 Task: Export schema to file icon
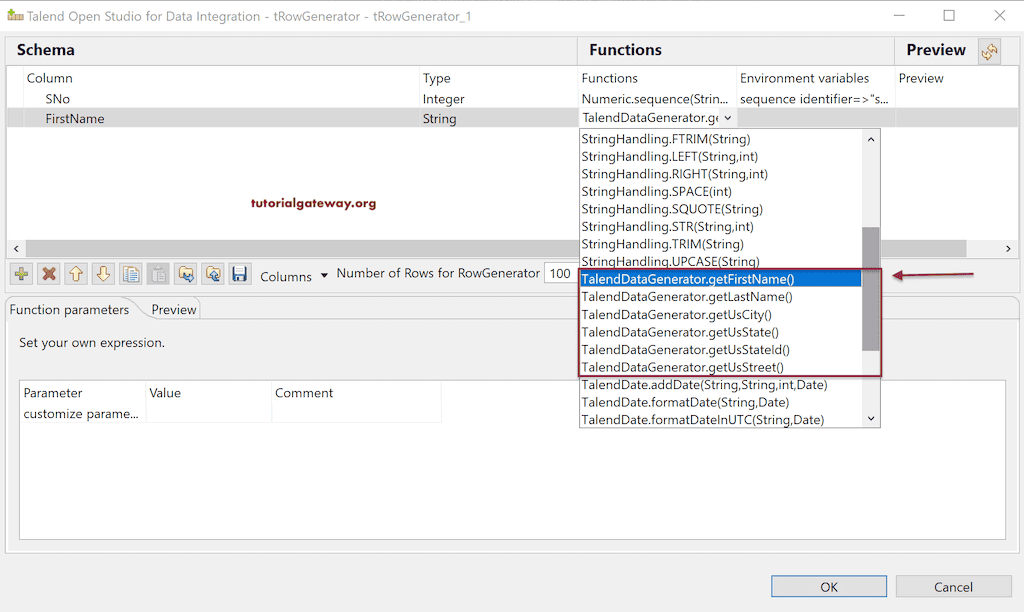pyautogui.click(x=213, y=274)
